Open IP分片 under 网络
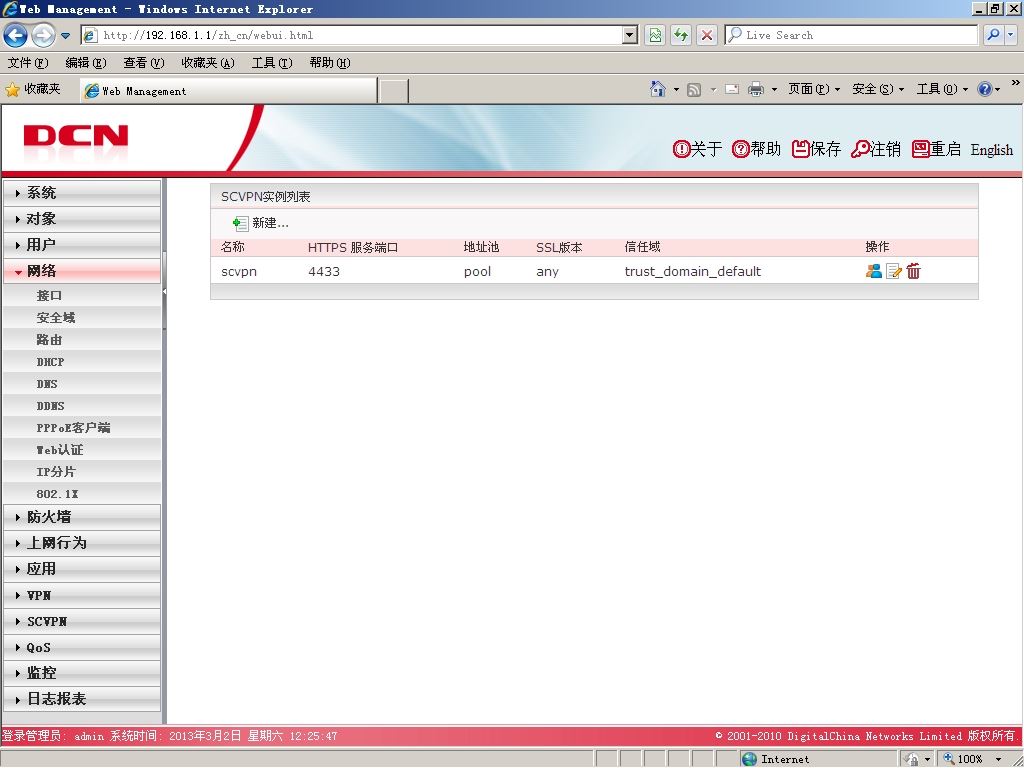The image size is (1024, 768). click(82, 472)
